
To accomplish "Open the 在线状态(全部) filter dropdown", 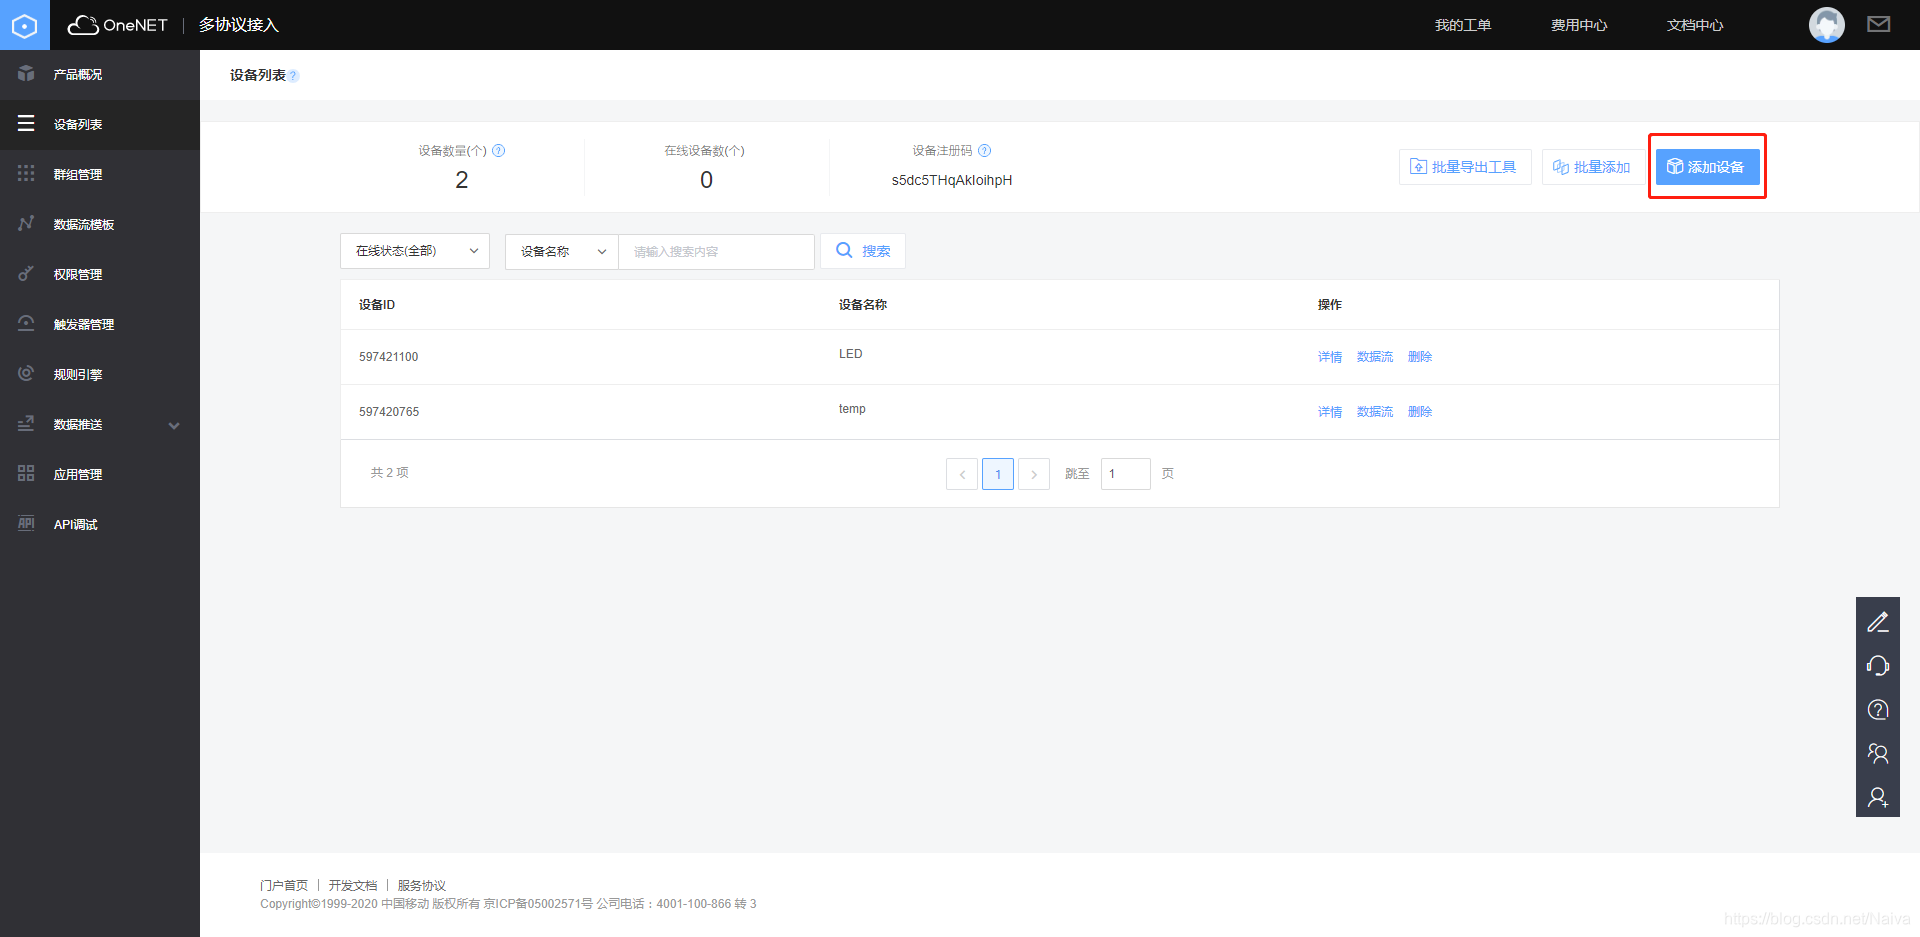I will pos(414,251).
